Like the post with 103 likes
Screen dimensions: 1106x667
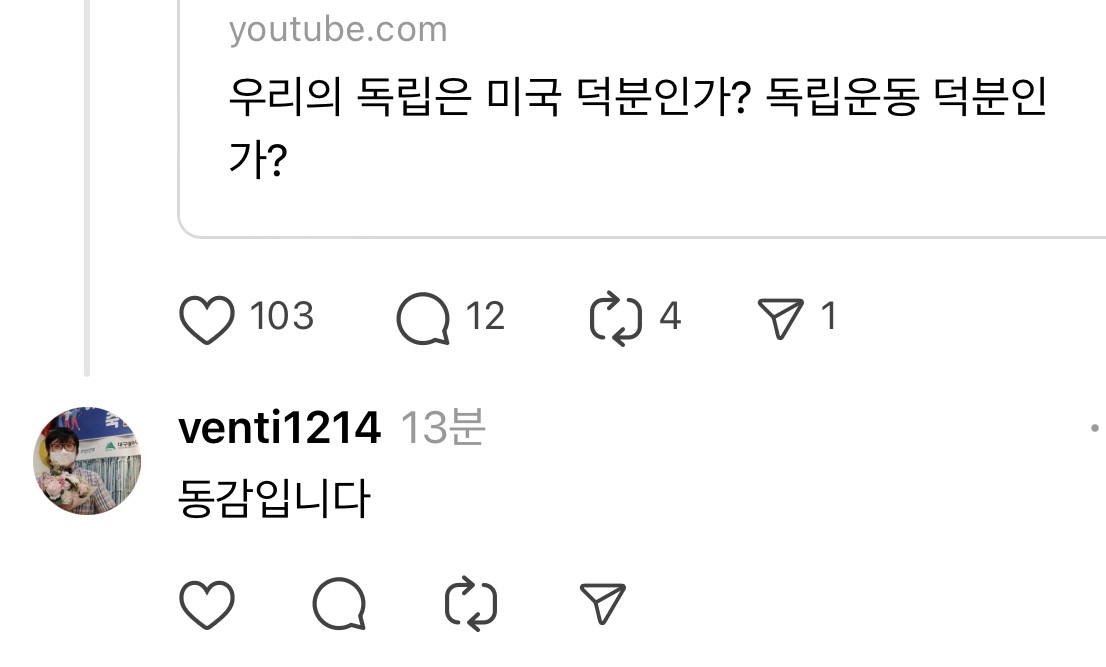pos(207,319)
